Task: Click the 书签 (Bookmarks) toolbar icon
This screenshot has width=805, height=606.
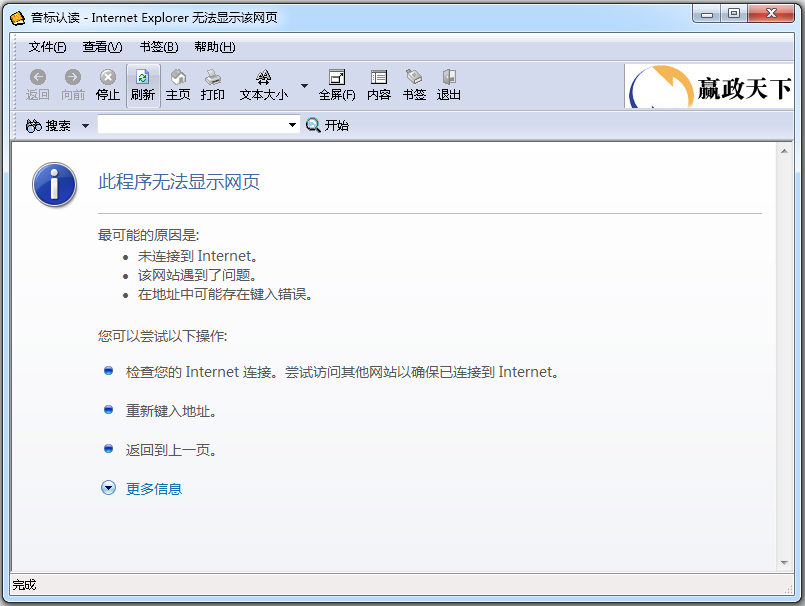Action: (413, 84)
